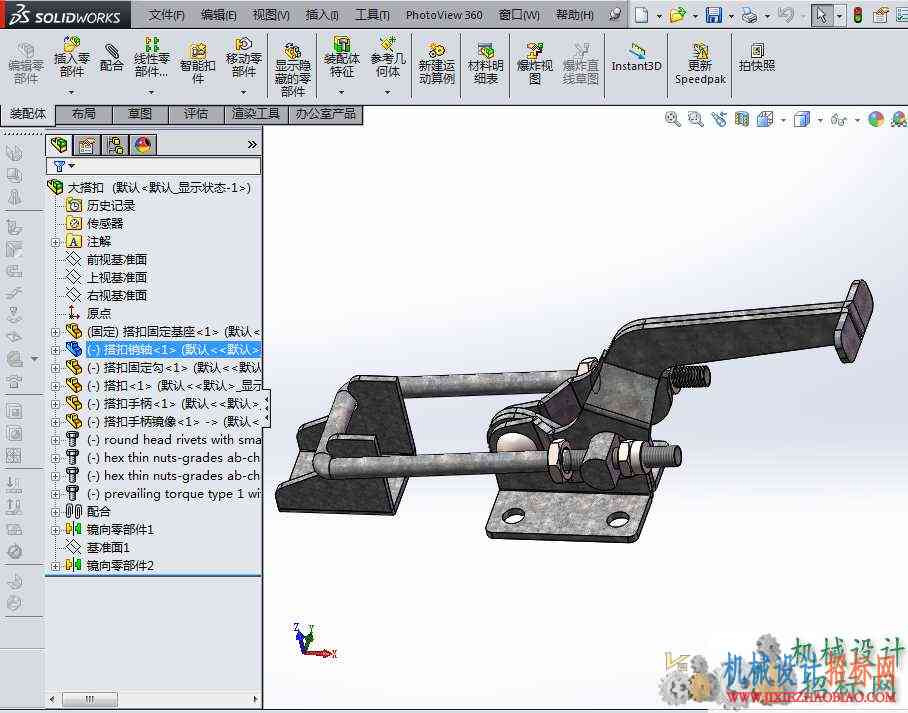Click the Edit Component (编辑零部件) tool

pos(25,64)
